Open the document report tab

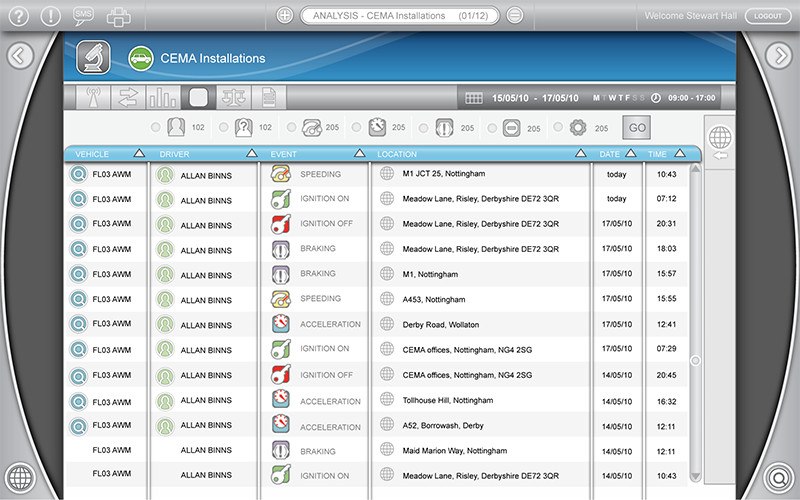[x=269, y=97]
